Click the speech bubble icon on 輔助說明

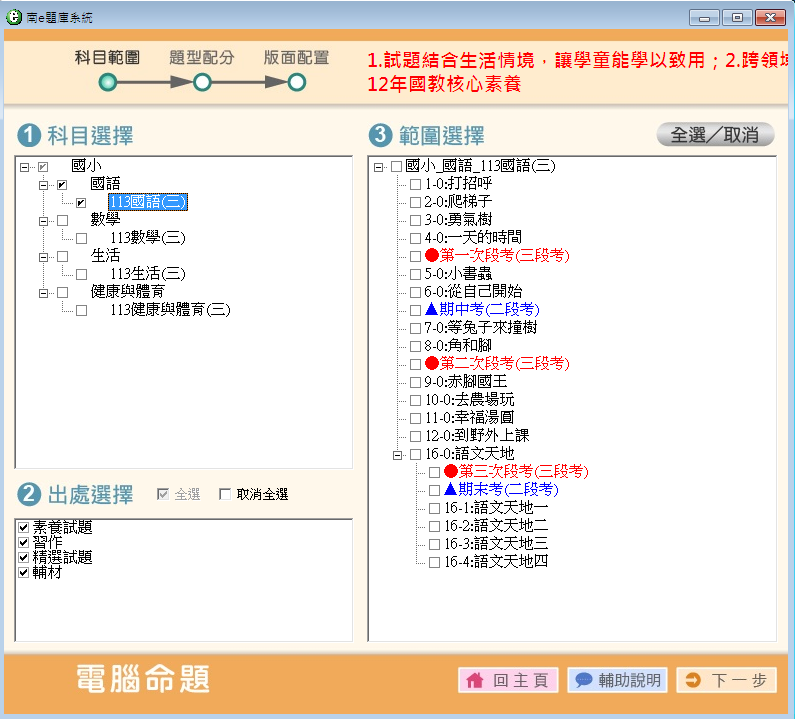584,679
